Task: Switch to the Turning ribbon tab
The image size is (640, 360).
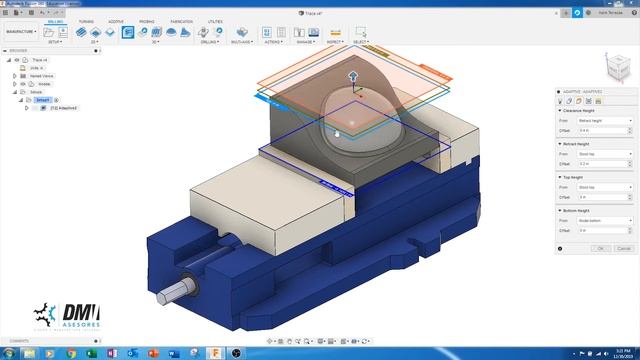Action: (x=86, y=22)
